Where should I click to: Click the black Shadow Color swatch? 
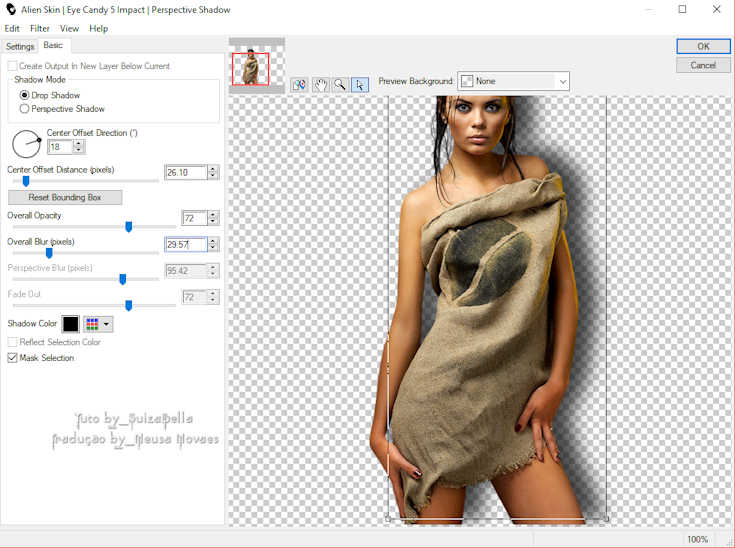coord(71,324)
